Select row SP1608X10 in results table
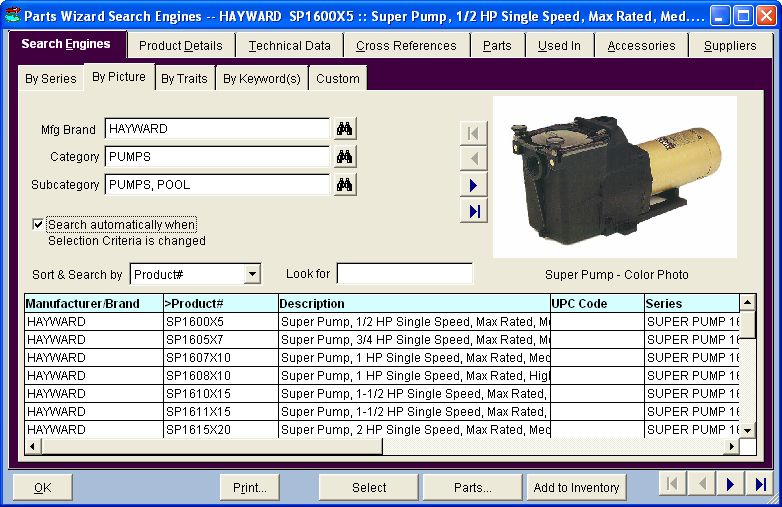 click(382, 375)
